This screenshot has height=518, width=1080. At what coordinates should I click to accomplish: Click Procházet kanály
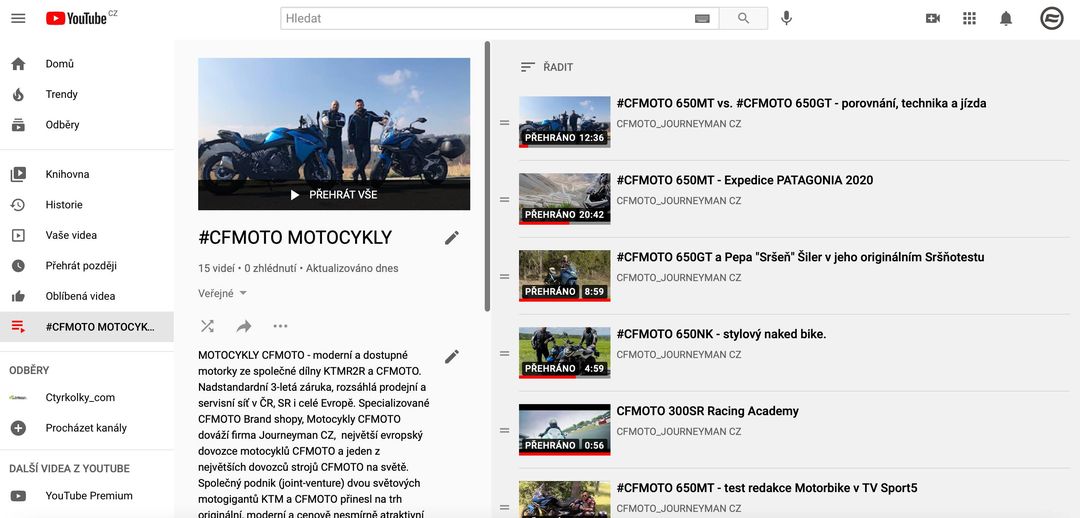[87, 428]
